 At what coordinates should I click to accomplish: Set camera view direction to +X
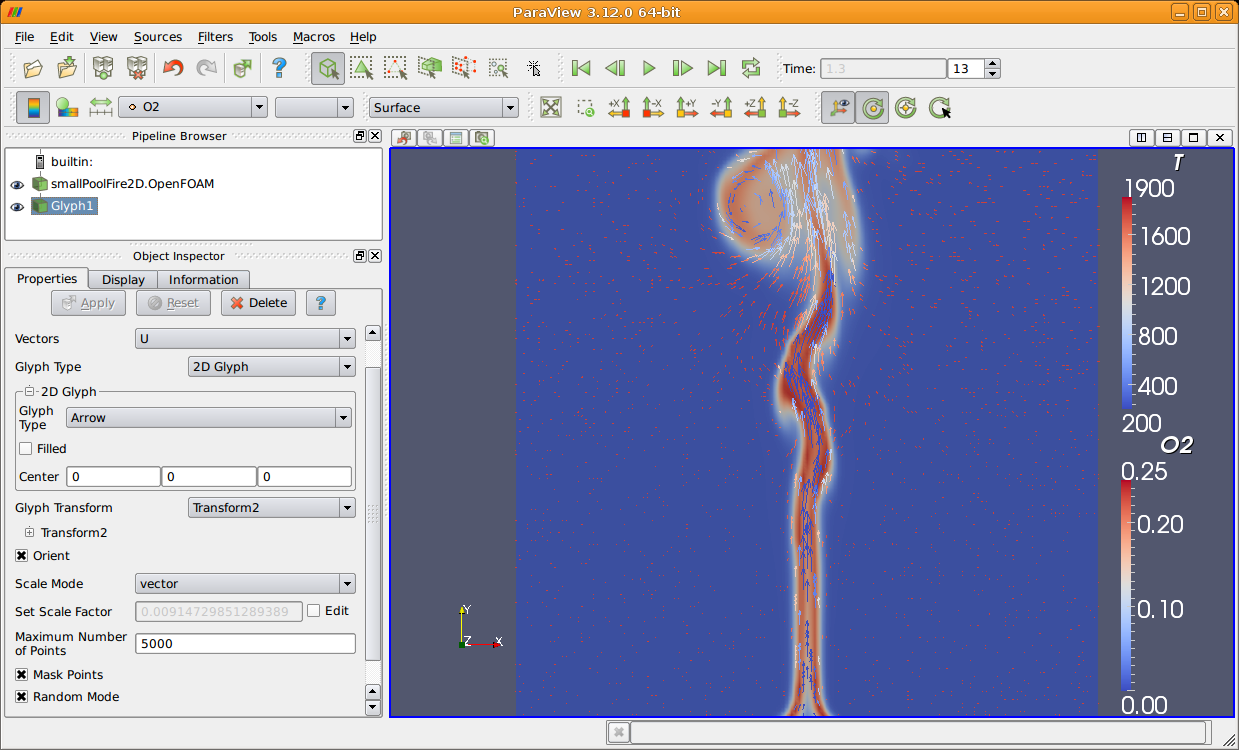618,107
